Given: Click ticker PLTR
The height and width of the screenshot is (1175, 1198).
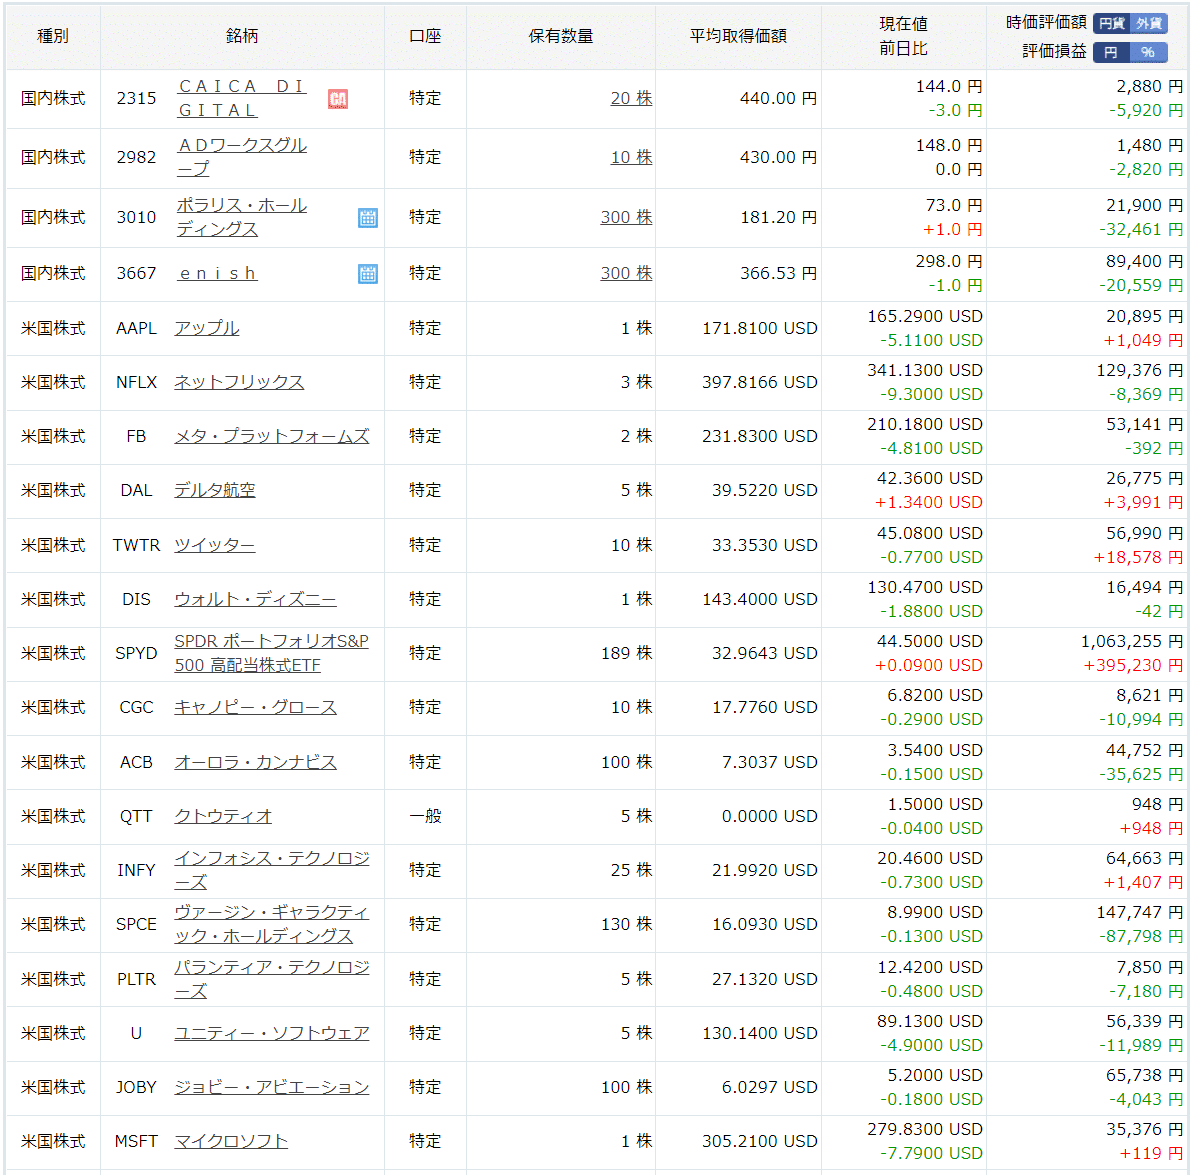Looking at the screenshot, I should [x=136, y=979].
